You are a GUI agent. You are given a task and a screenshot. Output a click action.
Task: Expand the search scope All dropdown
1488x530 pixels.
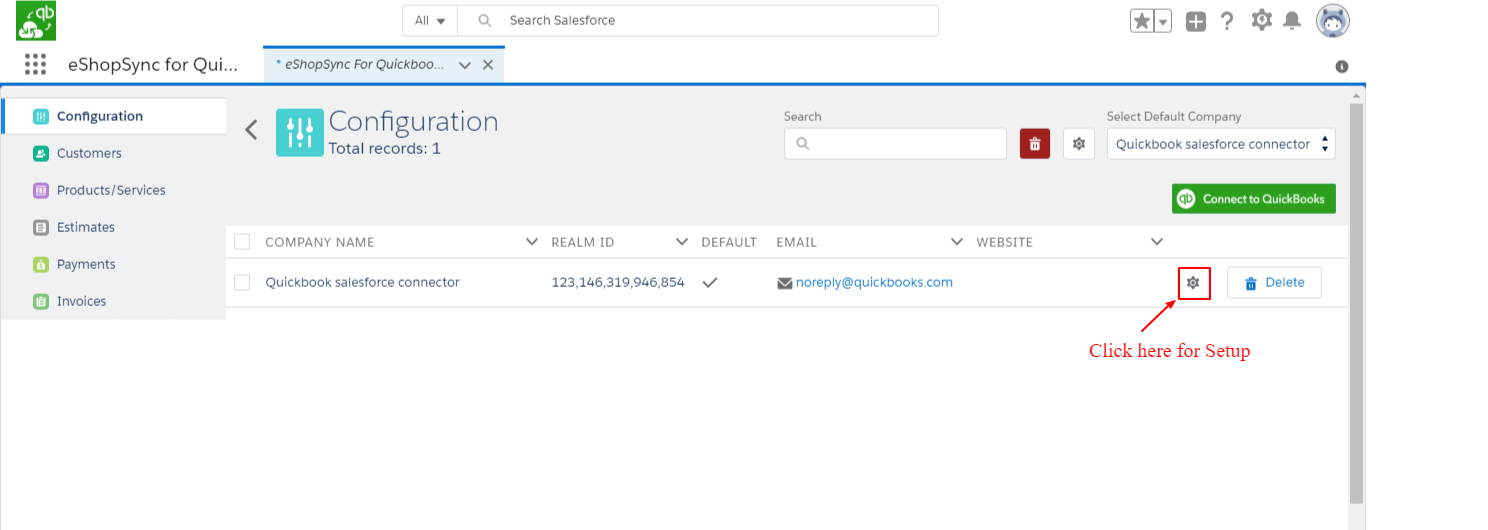click(430, 20)
